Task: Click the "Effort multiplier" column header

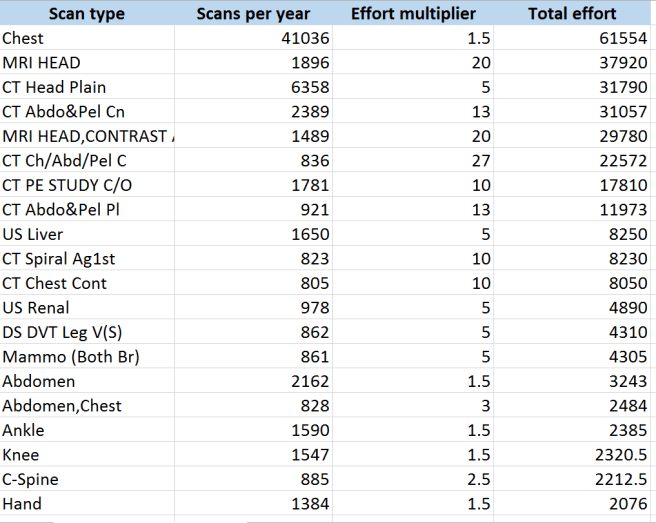Action: tap(413, 14)
